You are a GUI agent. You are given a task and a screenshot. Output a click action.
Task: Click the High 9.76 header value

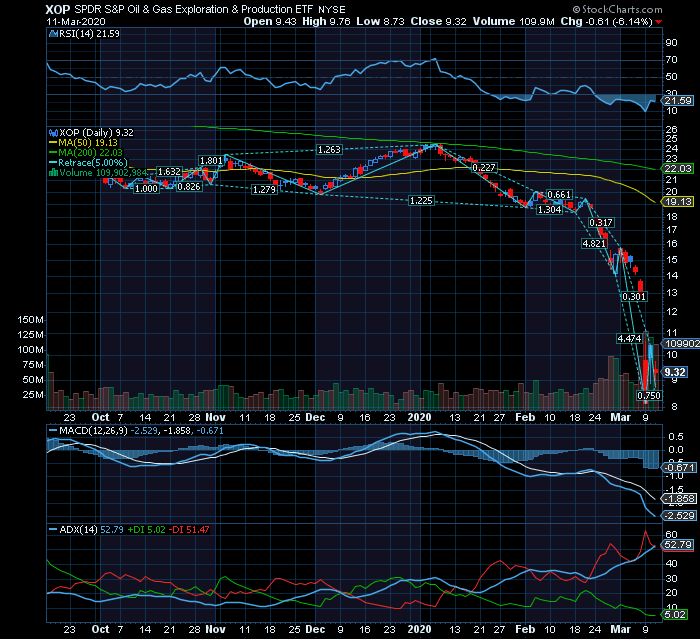pyautogui.click(x=326, y=21)
